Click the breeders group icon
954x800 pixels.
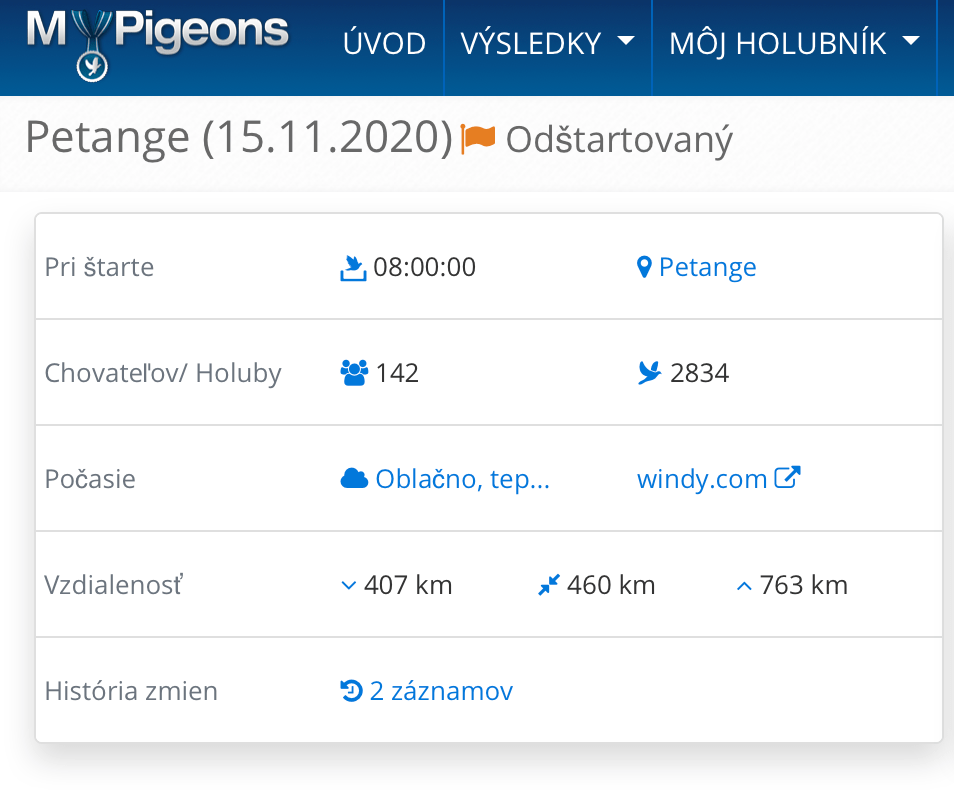(x=354, y=373)
